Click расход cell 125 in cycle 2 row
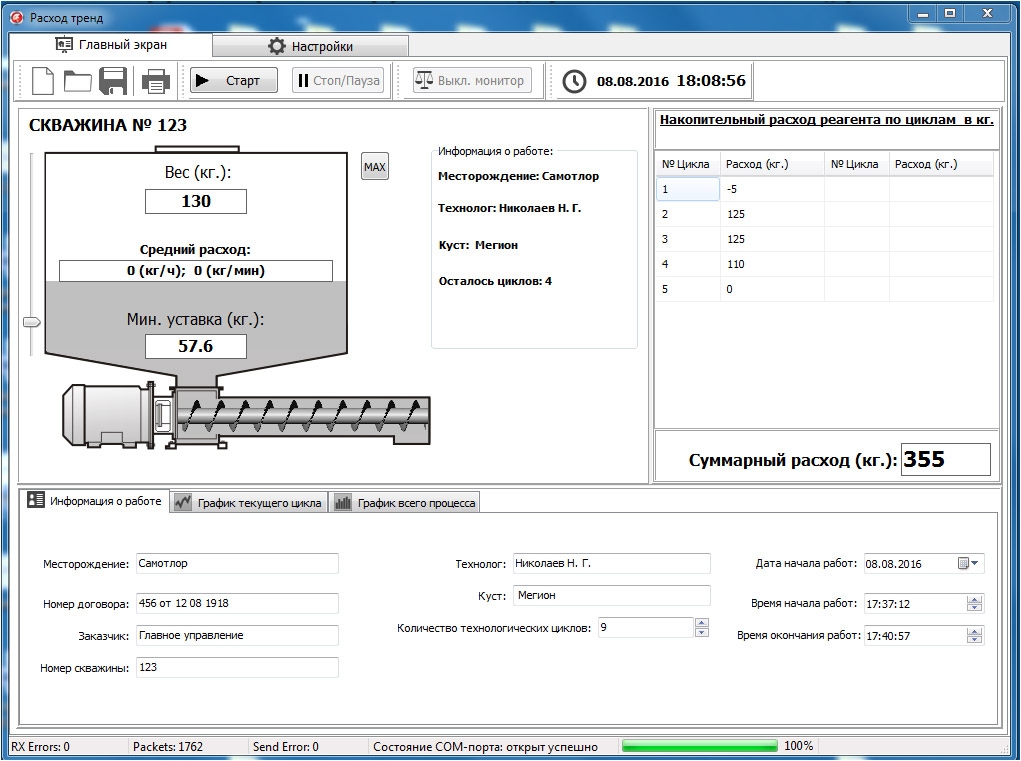The height and width of the screenshot is (761, 1021). (772, 214)
